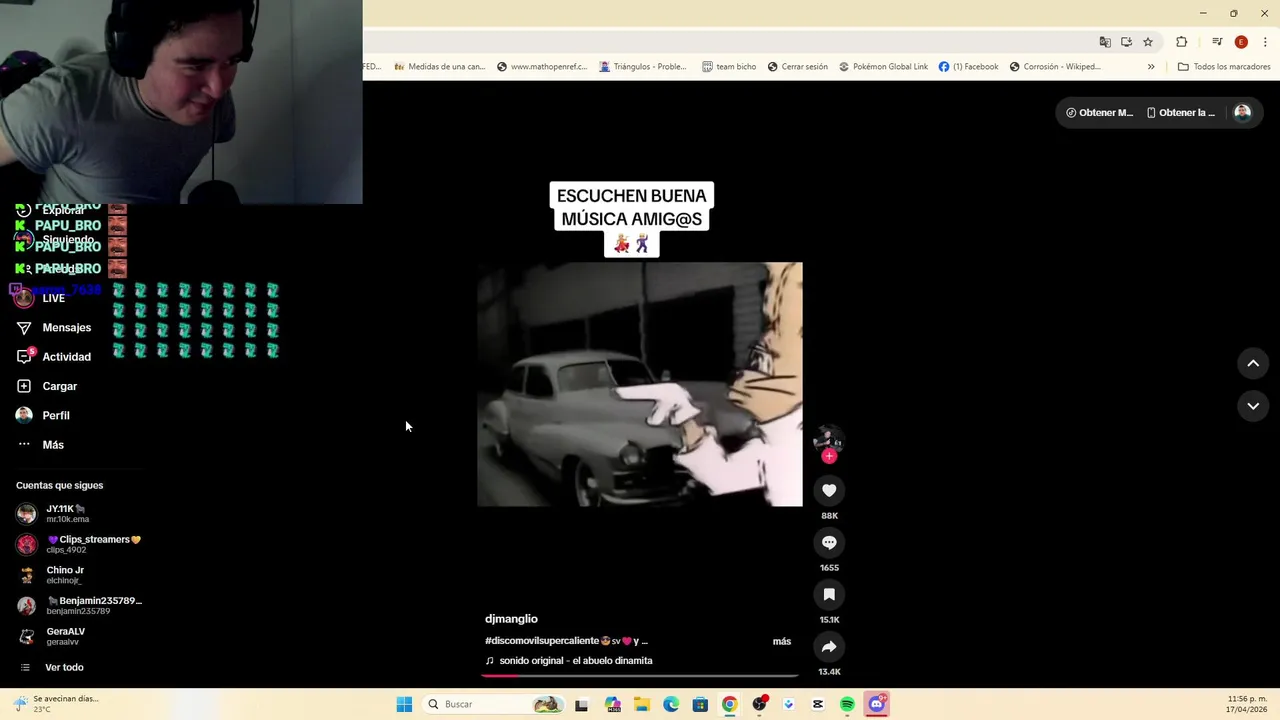The width and height of the screenshot is (1280, 720).
Task: Open the Chino Jr followed account
Action: (x=78, y=575)
